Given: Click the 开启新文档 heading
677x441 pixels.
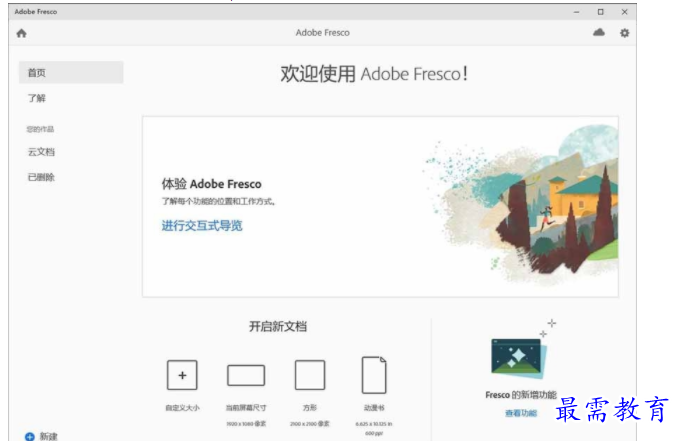Looking at the screenshot, I should tap(278, 326).
